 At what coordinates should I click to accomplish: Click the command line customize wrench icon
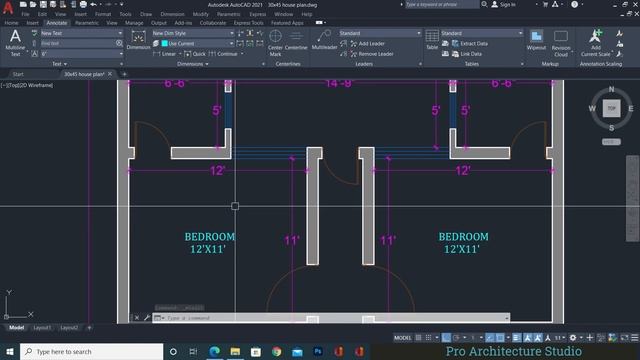[147, 318]
